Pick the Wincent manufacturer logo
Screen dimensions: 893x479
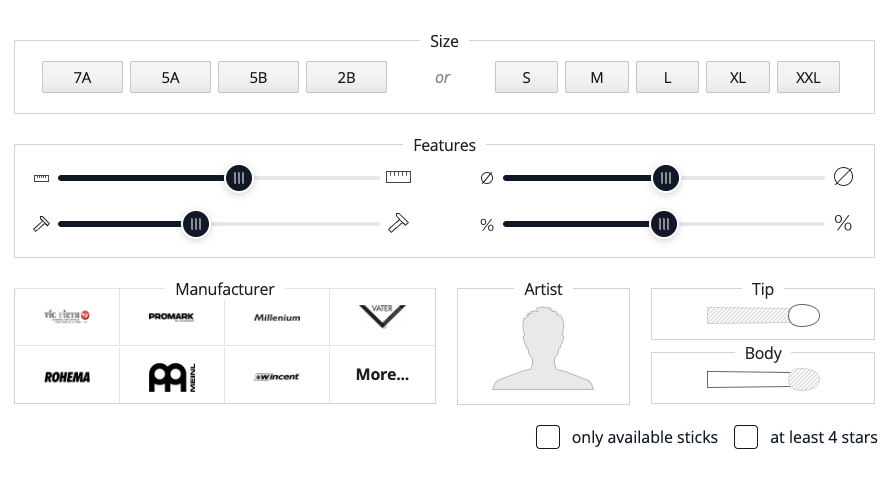click(x=277, y=376)
